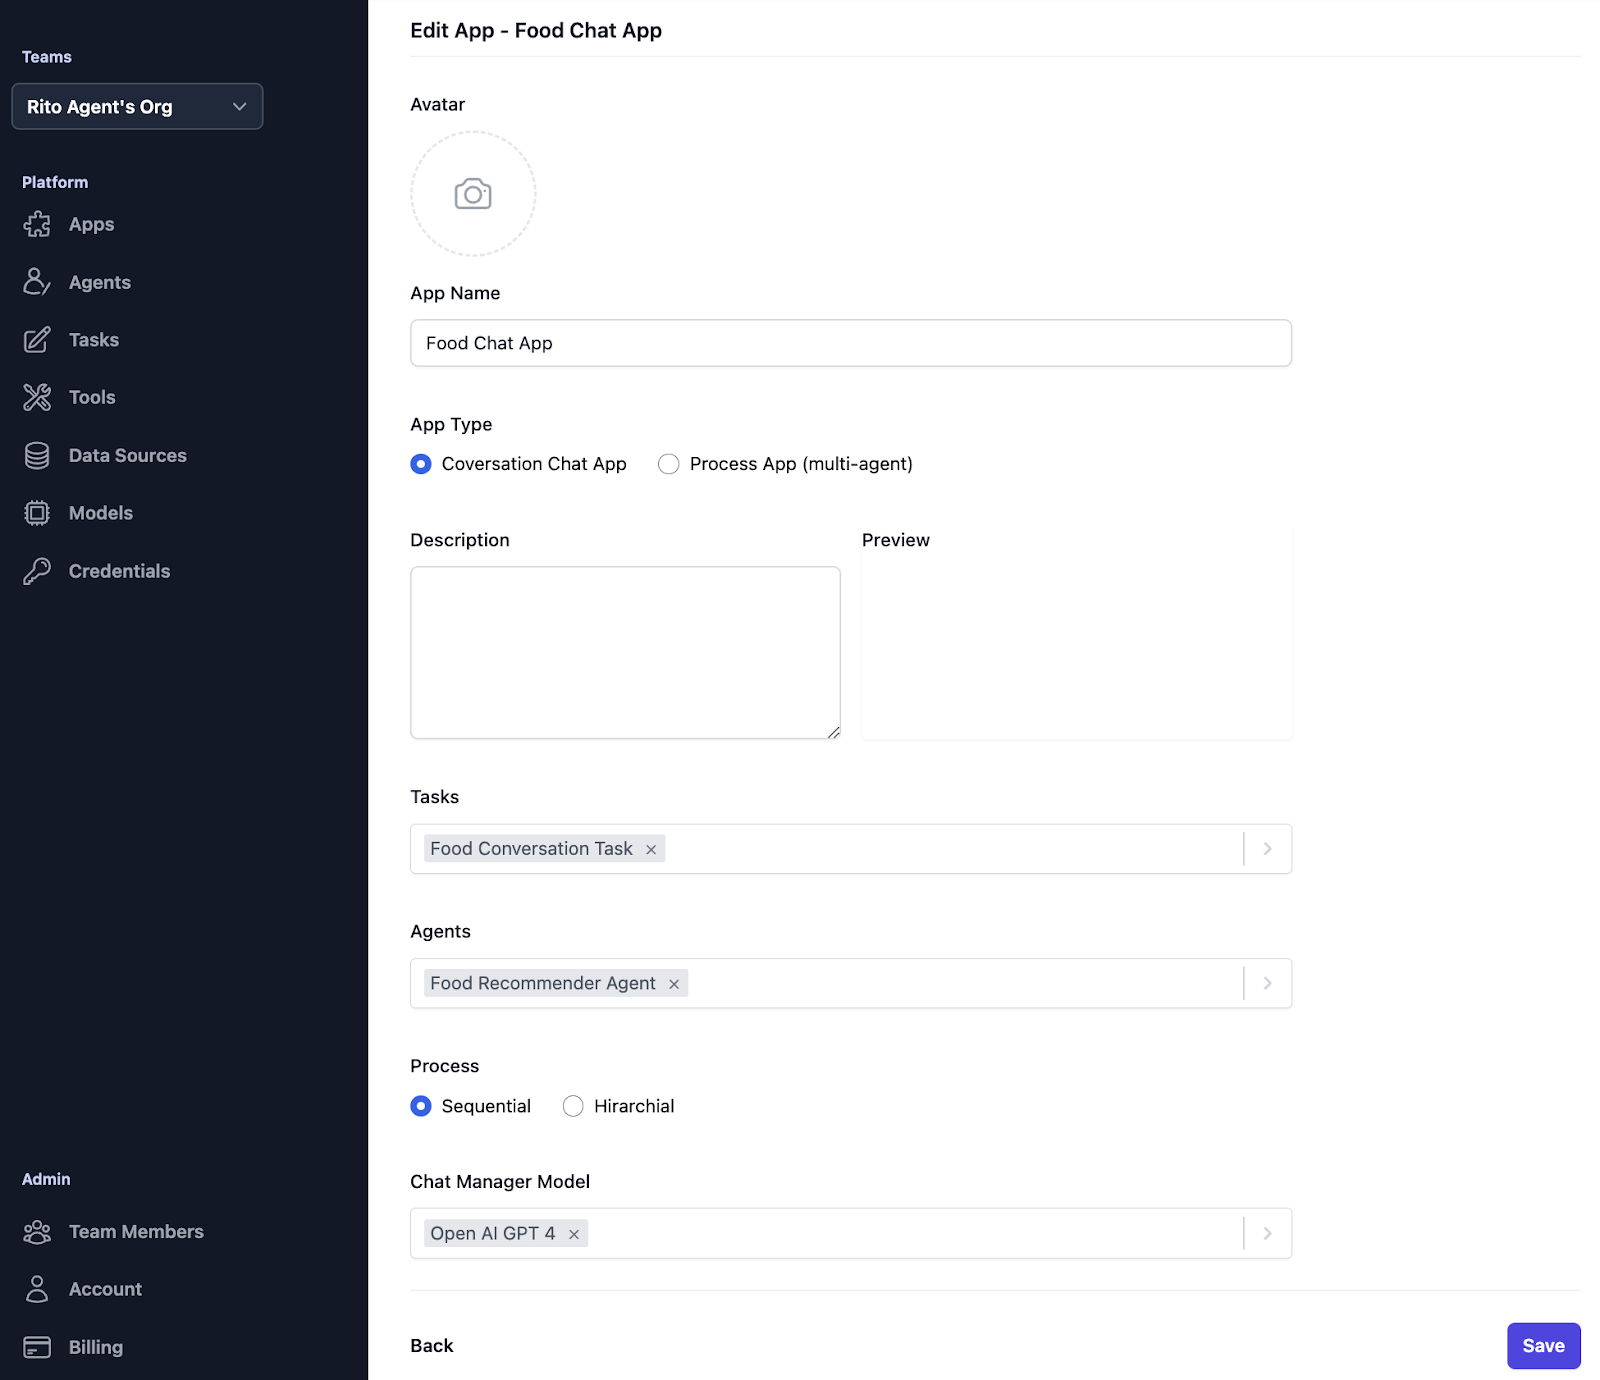Click the Credentials key icon
This screenshot has height=1380, width=1600.
click(x=37, y=571)
